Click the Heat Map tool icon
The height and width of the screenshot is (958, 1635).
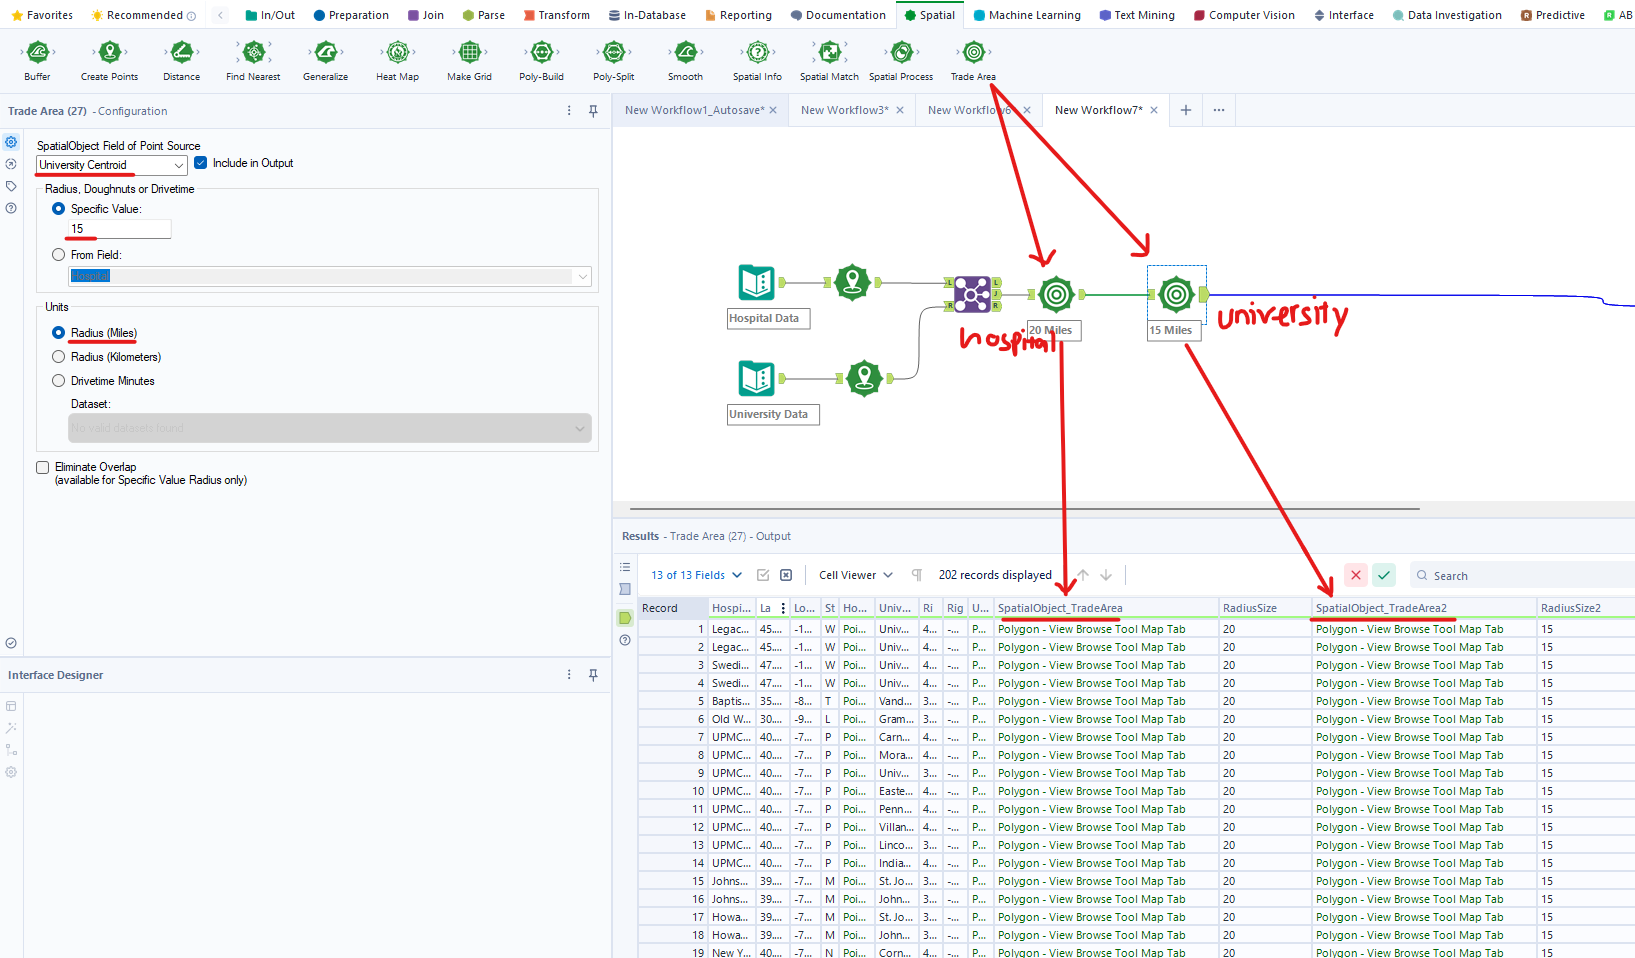[x=397, y=53]
